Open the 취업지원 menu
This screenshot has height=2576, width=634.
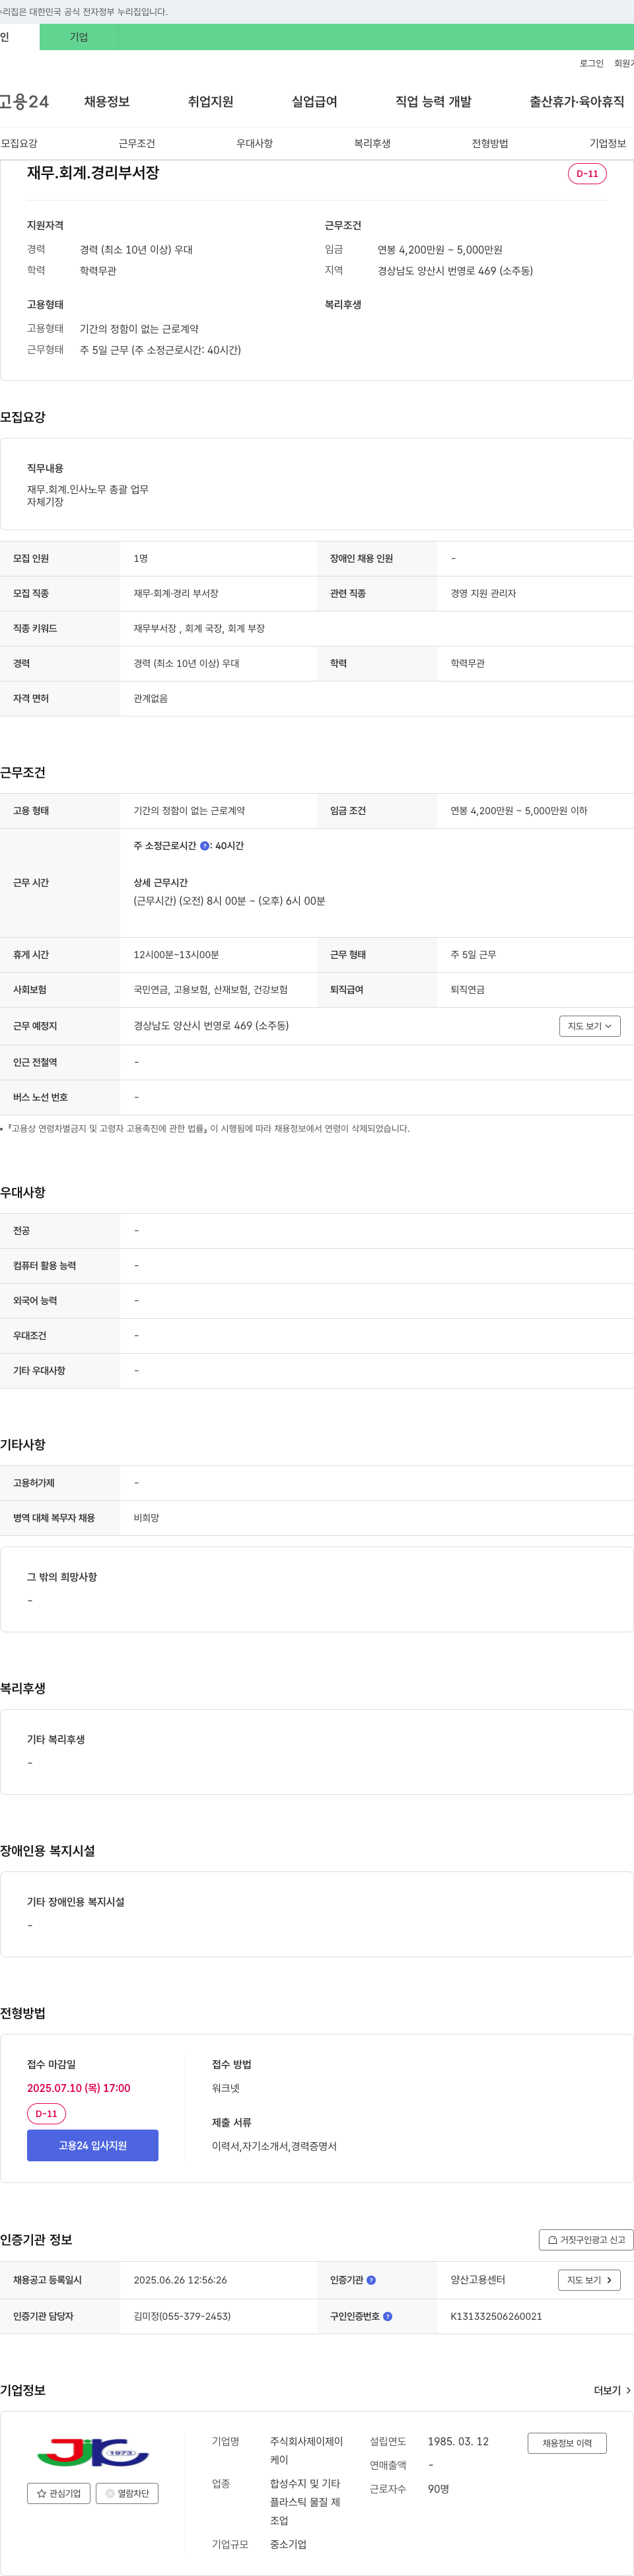210,102
